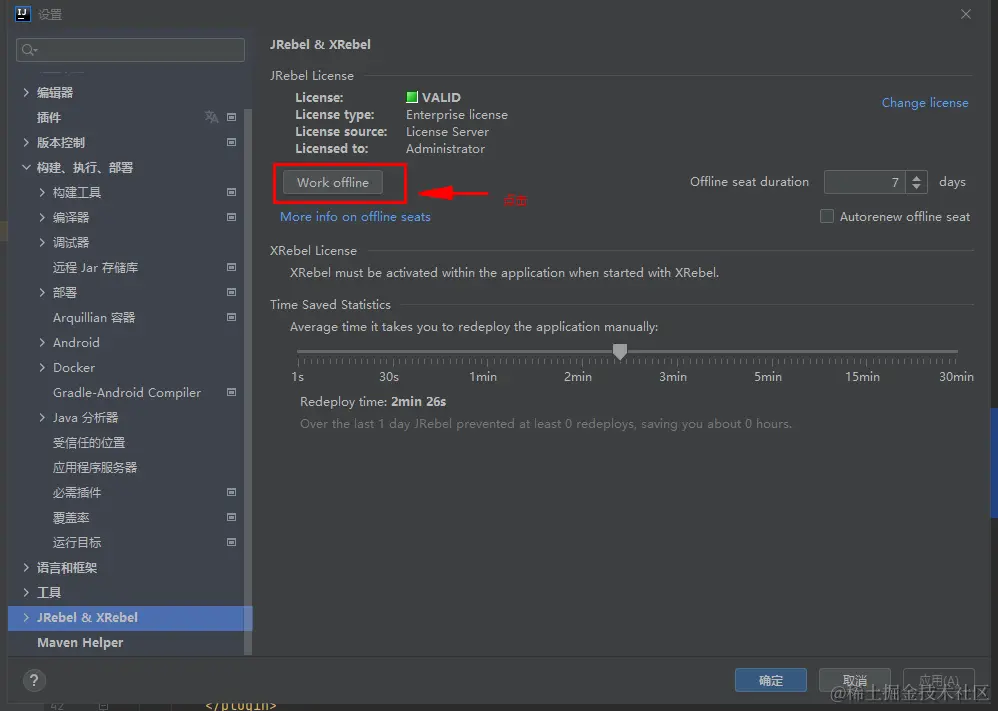Click the 应用(A) apply button
Viewport: 998px width, 711px height.
[939, 680]
